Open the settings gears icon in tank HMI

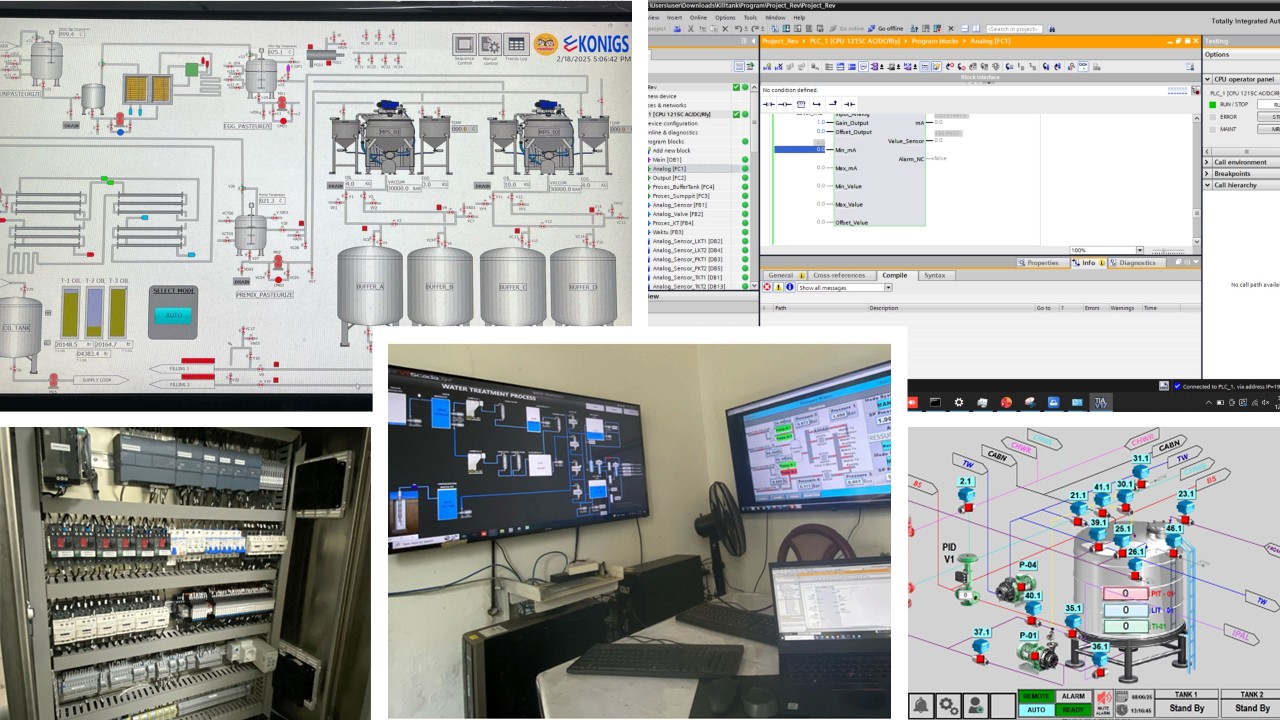(948, 705)
